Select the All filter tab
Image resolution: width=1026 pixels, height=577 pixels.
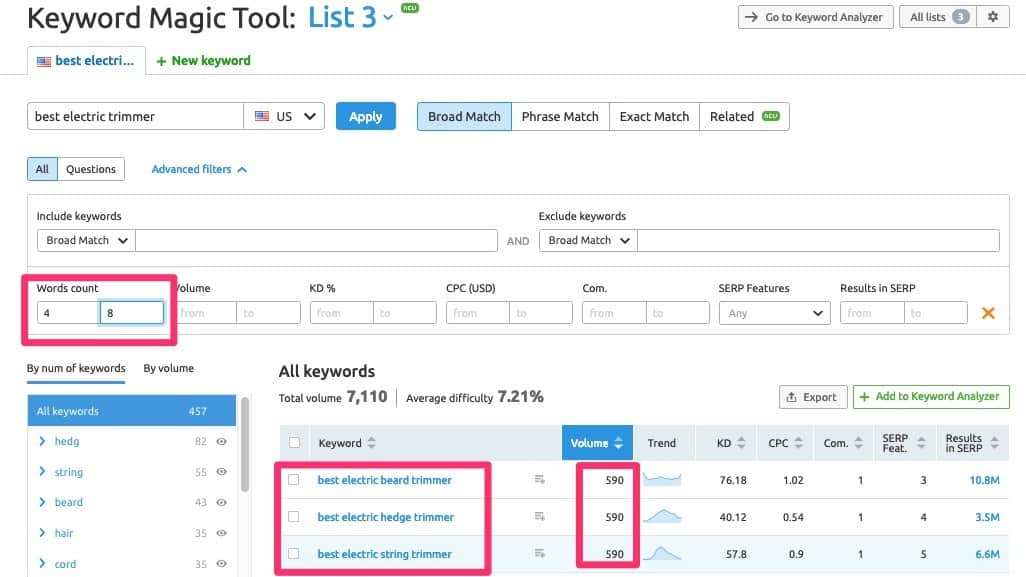click(43, 169)
